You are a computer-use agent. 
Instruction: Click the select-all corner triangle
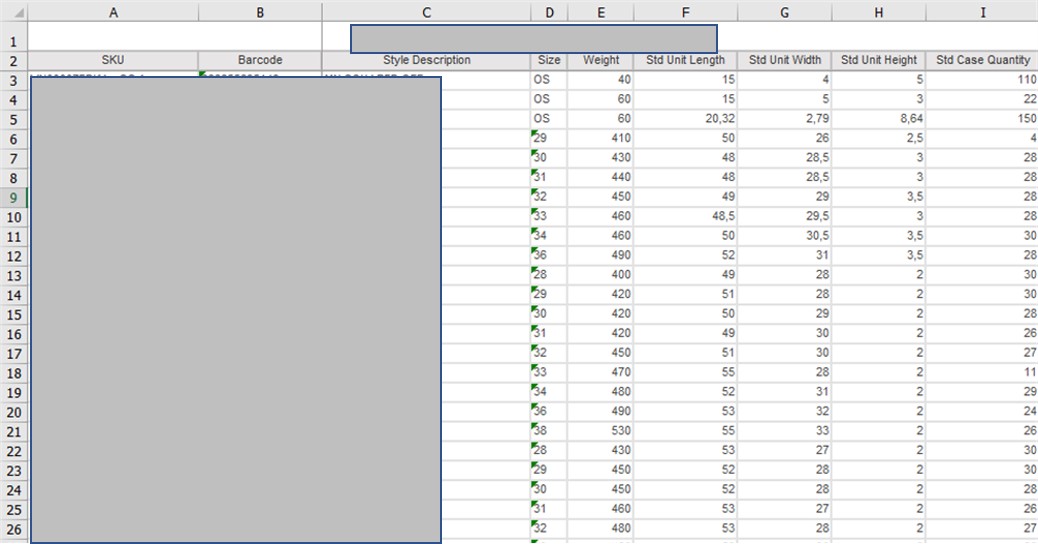click(x=19, y=13)
